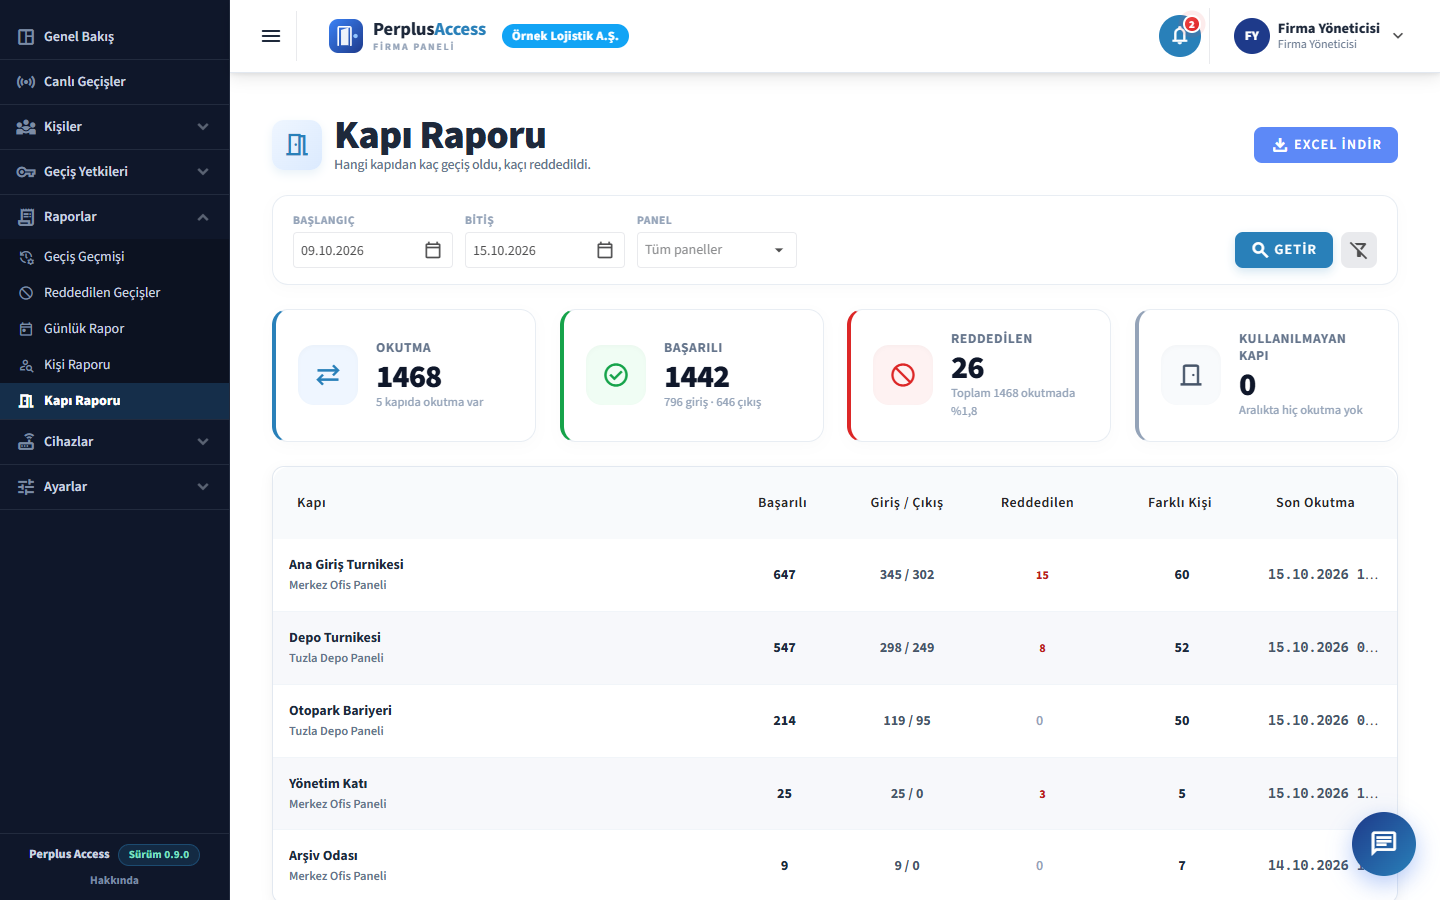1440x900 pixels.
Task: Click the Kullanılmayan Kapı door icon
Action: (1191, 375)
